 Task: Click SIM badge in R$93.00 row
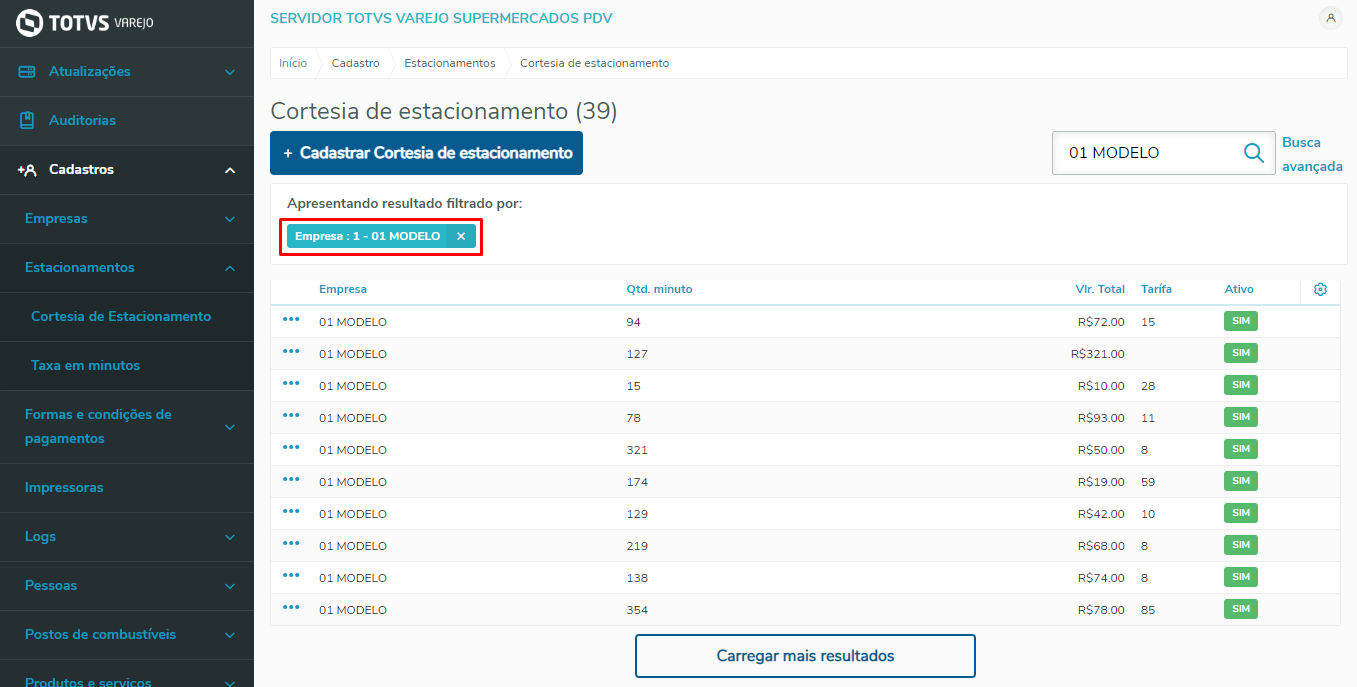[x=1241, y=417]
